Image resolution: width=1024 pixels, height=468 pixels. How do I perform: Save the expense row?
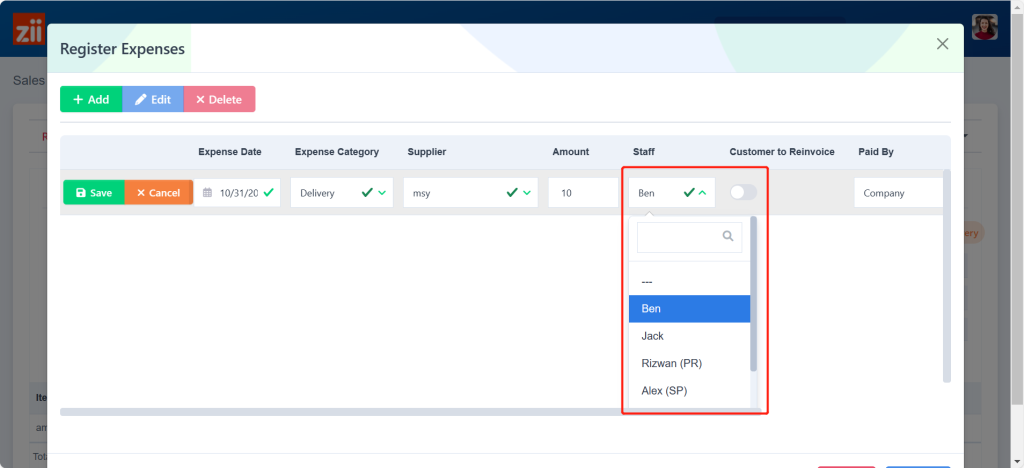pos(94,193)
